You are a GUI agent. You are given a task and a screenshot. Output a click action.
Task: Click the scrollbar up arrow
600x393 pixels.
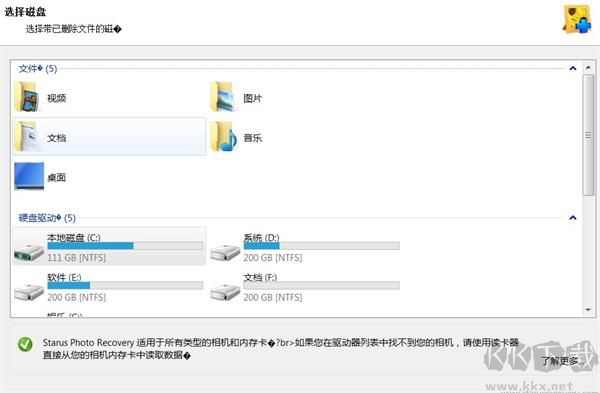coord(588,68)
